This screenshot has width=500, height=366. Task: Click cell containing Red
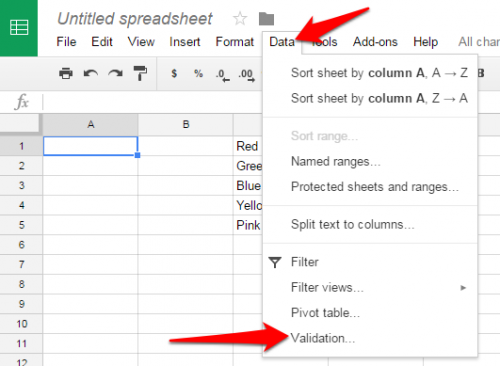[x=248, y=146]
